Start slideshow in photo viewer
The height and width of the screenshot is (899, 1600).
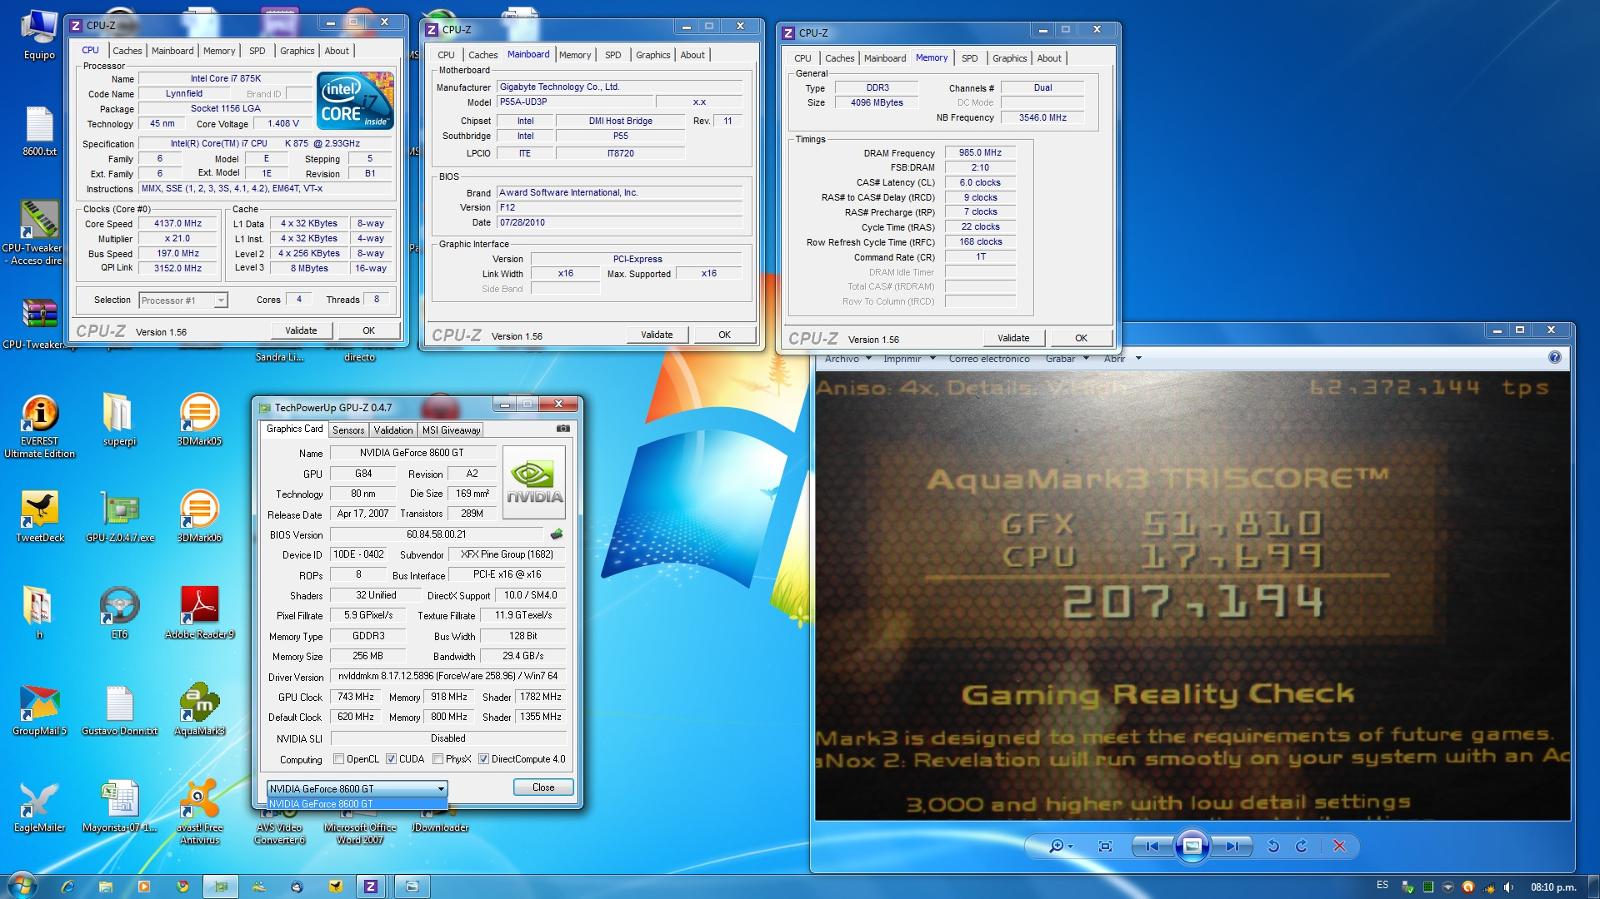(1192, 846)
